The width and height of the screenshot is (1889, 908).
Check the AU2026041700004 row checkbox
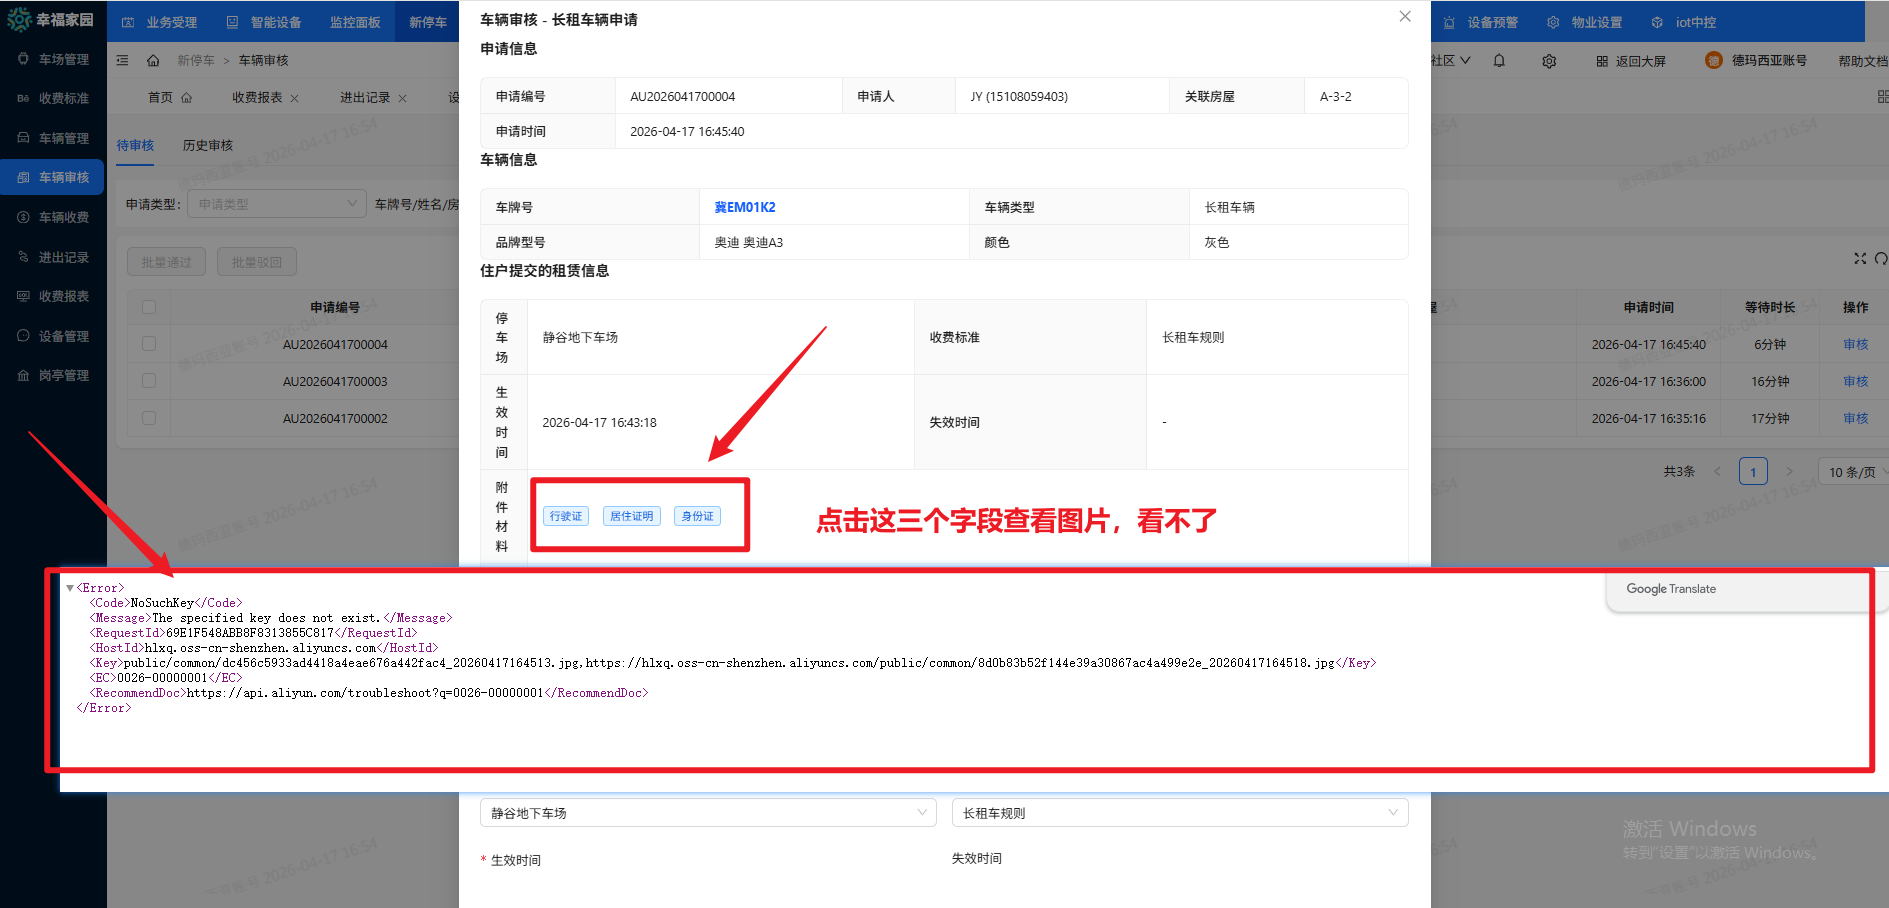(148, 343)
